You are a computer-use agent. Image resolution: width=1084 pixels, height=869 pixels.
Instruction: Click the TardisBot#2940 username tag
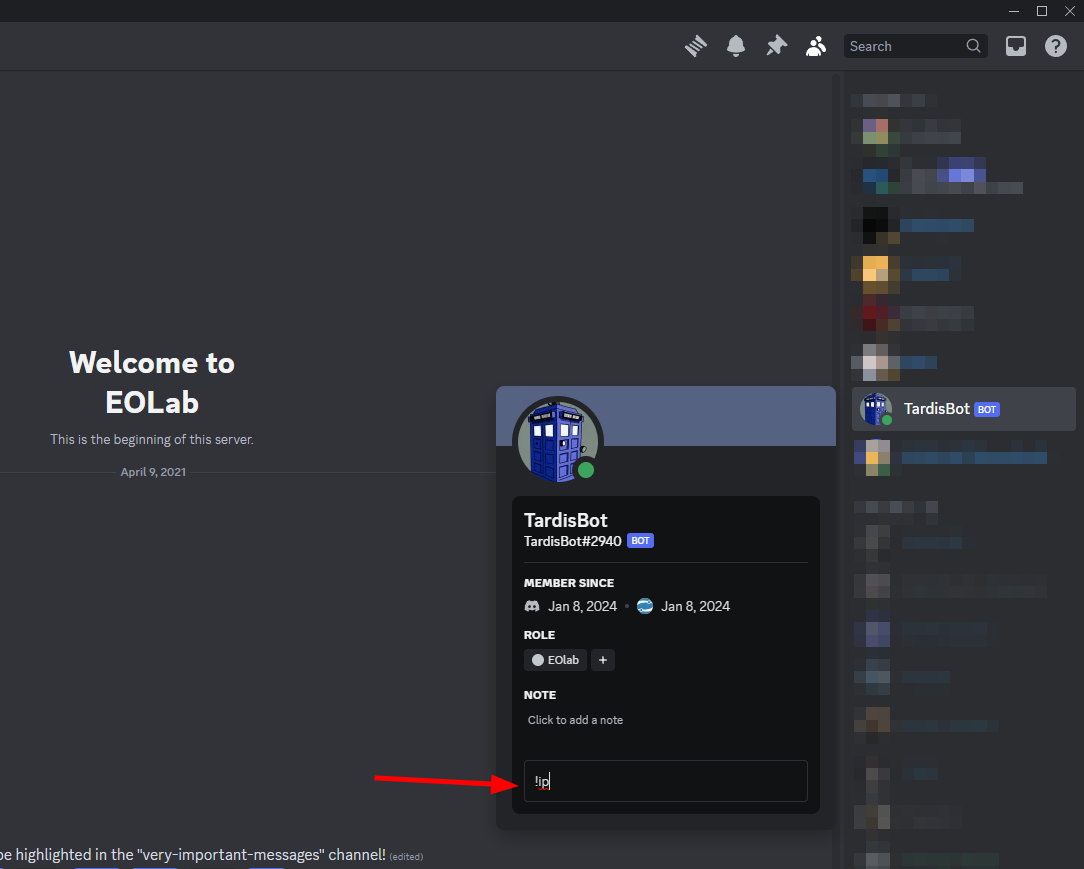[x=572, y=541]
